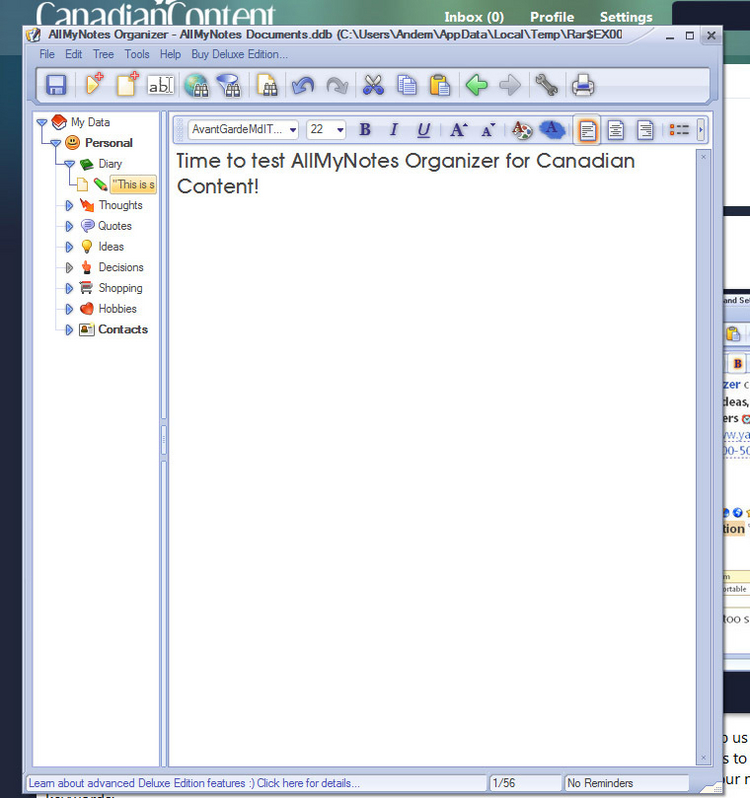Open the Tools menu
The height and width of the screenshot is (798, 750).
coord(137,54)
